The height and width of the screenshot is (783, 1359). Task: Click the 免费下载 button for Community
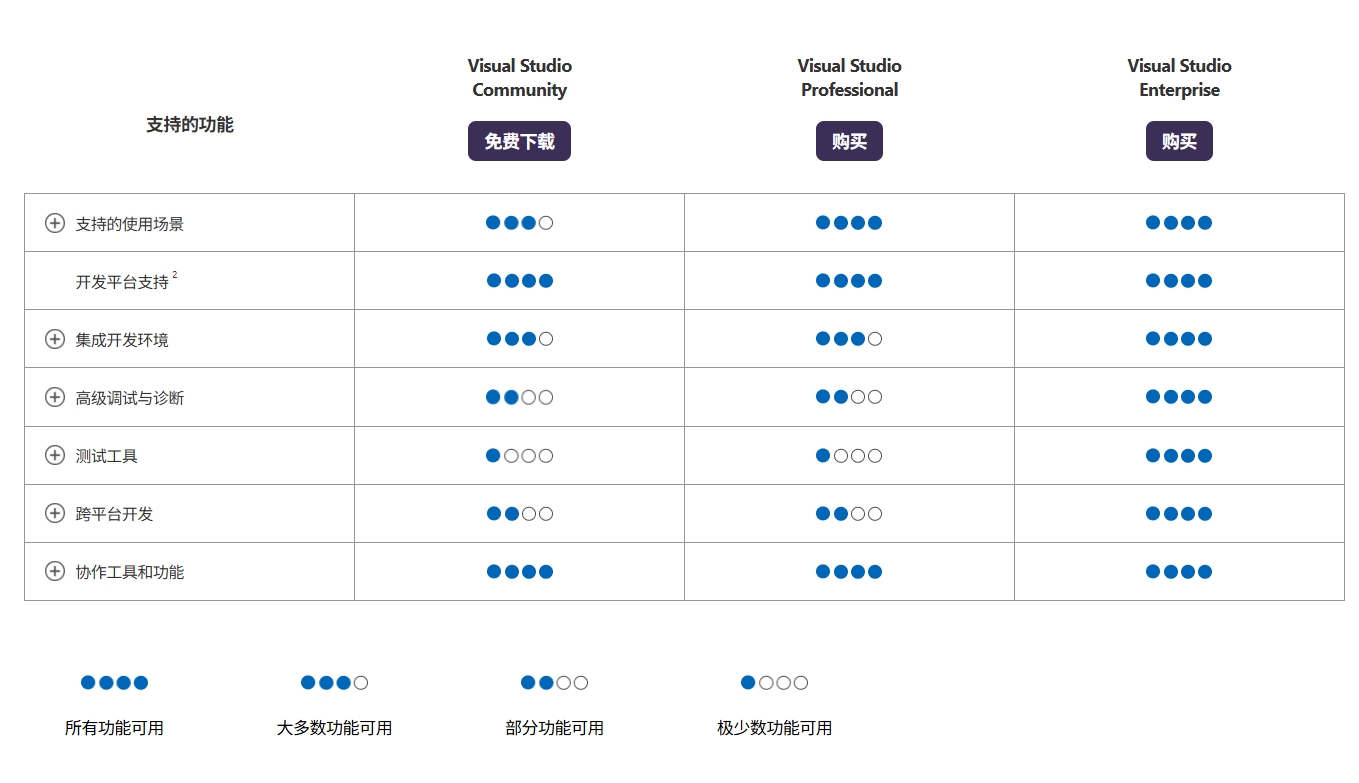519,141
